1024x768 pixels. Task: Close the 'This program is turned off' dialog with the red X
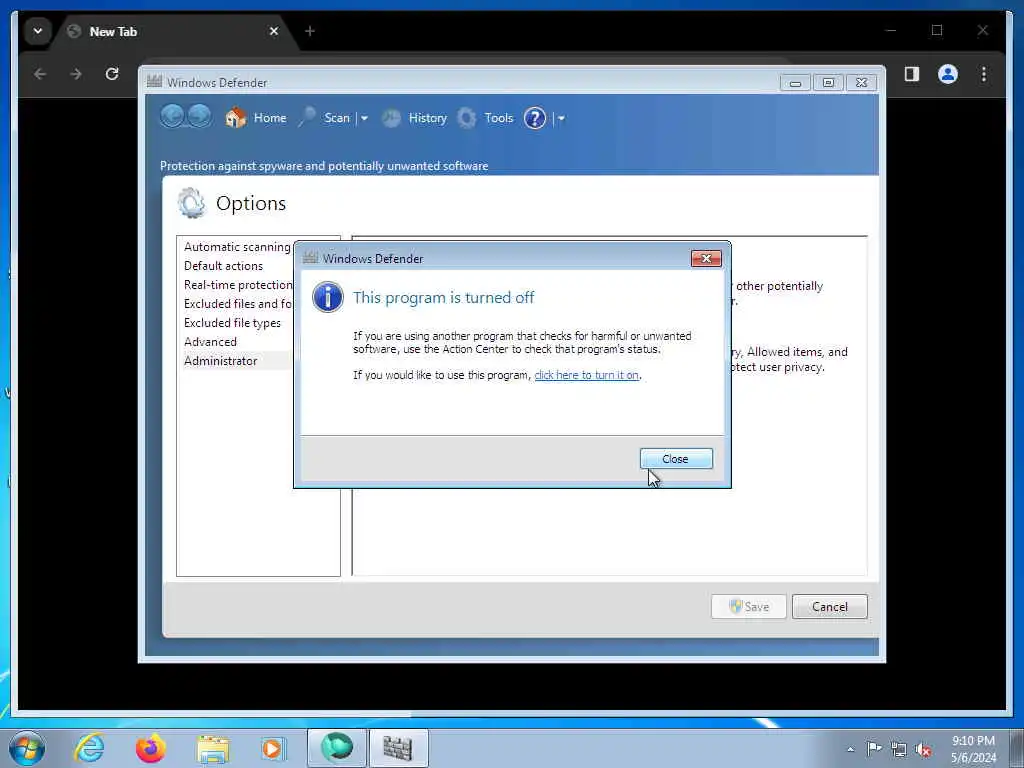[706, 259]
